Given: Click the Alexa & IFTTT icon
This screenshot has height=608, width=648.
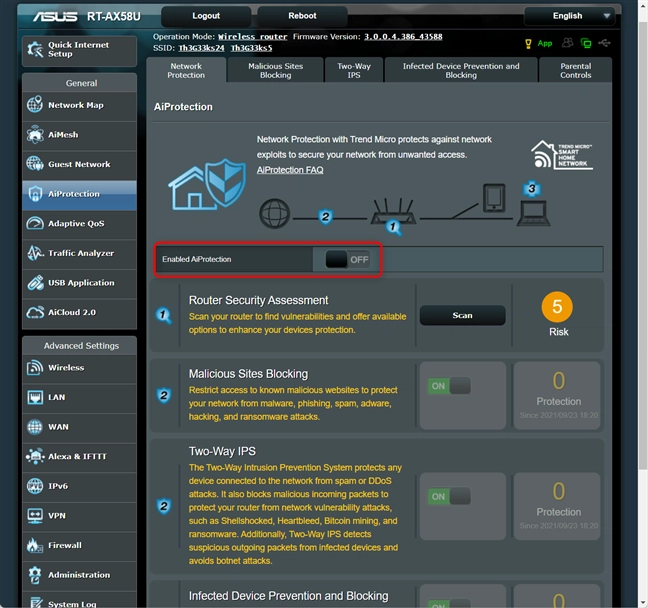Looking at the screenshot, I should (x=35, y=456).
